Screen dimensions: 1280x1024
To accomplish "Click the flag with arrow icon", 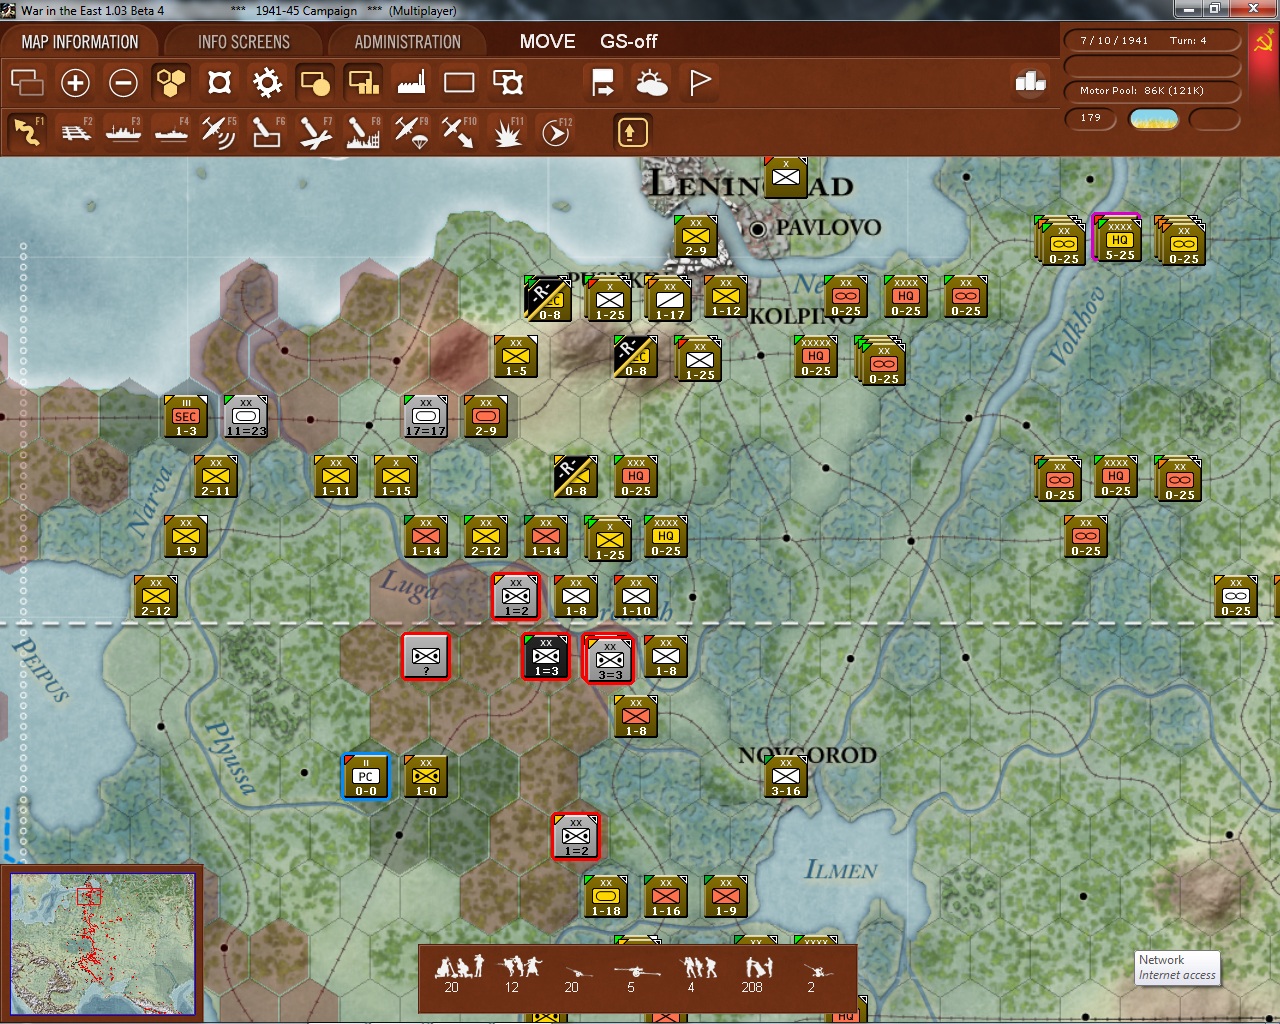I will tap(603, 82).
